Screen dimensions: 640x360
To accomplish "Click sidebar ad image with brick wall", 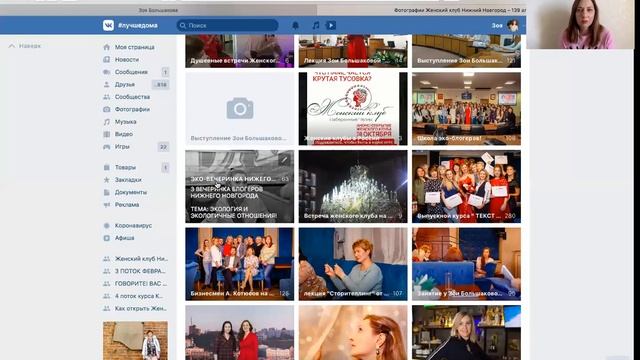I will [136, 340].
